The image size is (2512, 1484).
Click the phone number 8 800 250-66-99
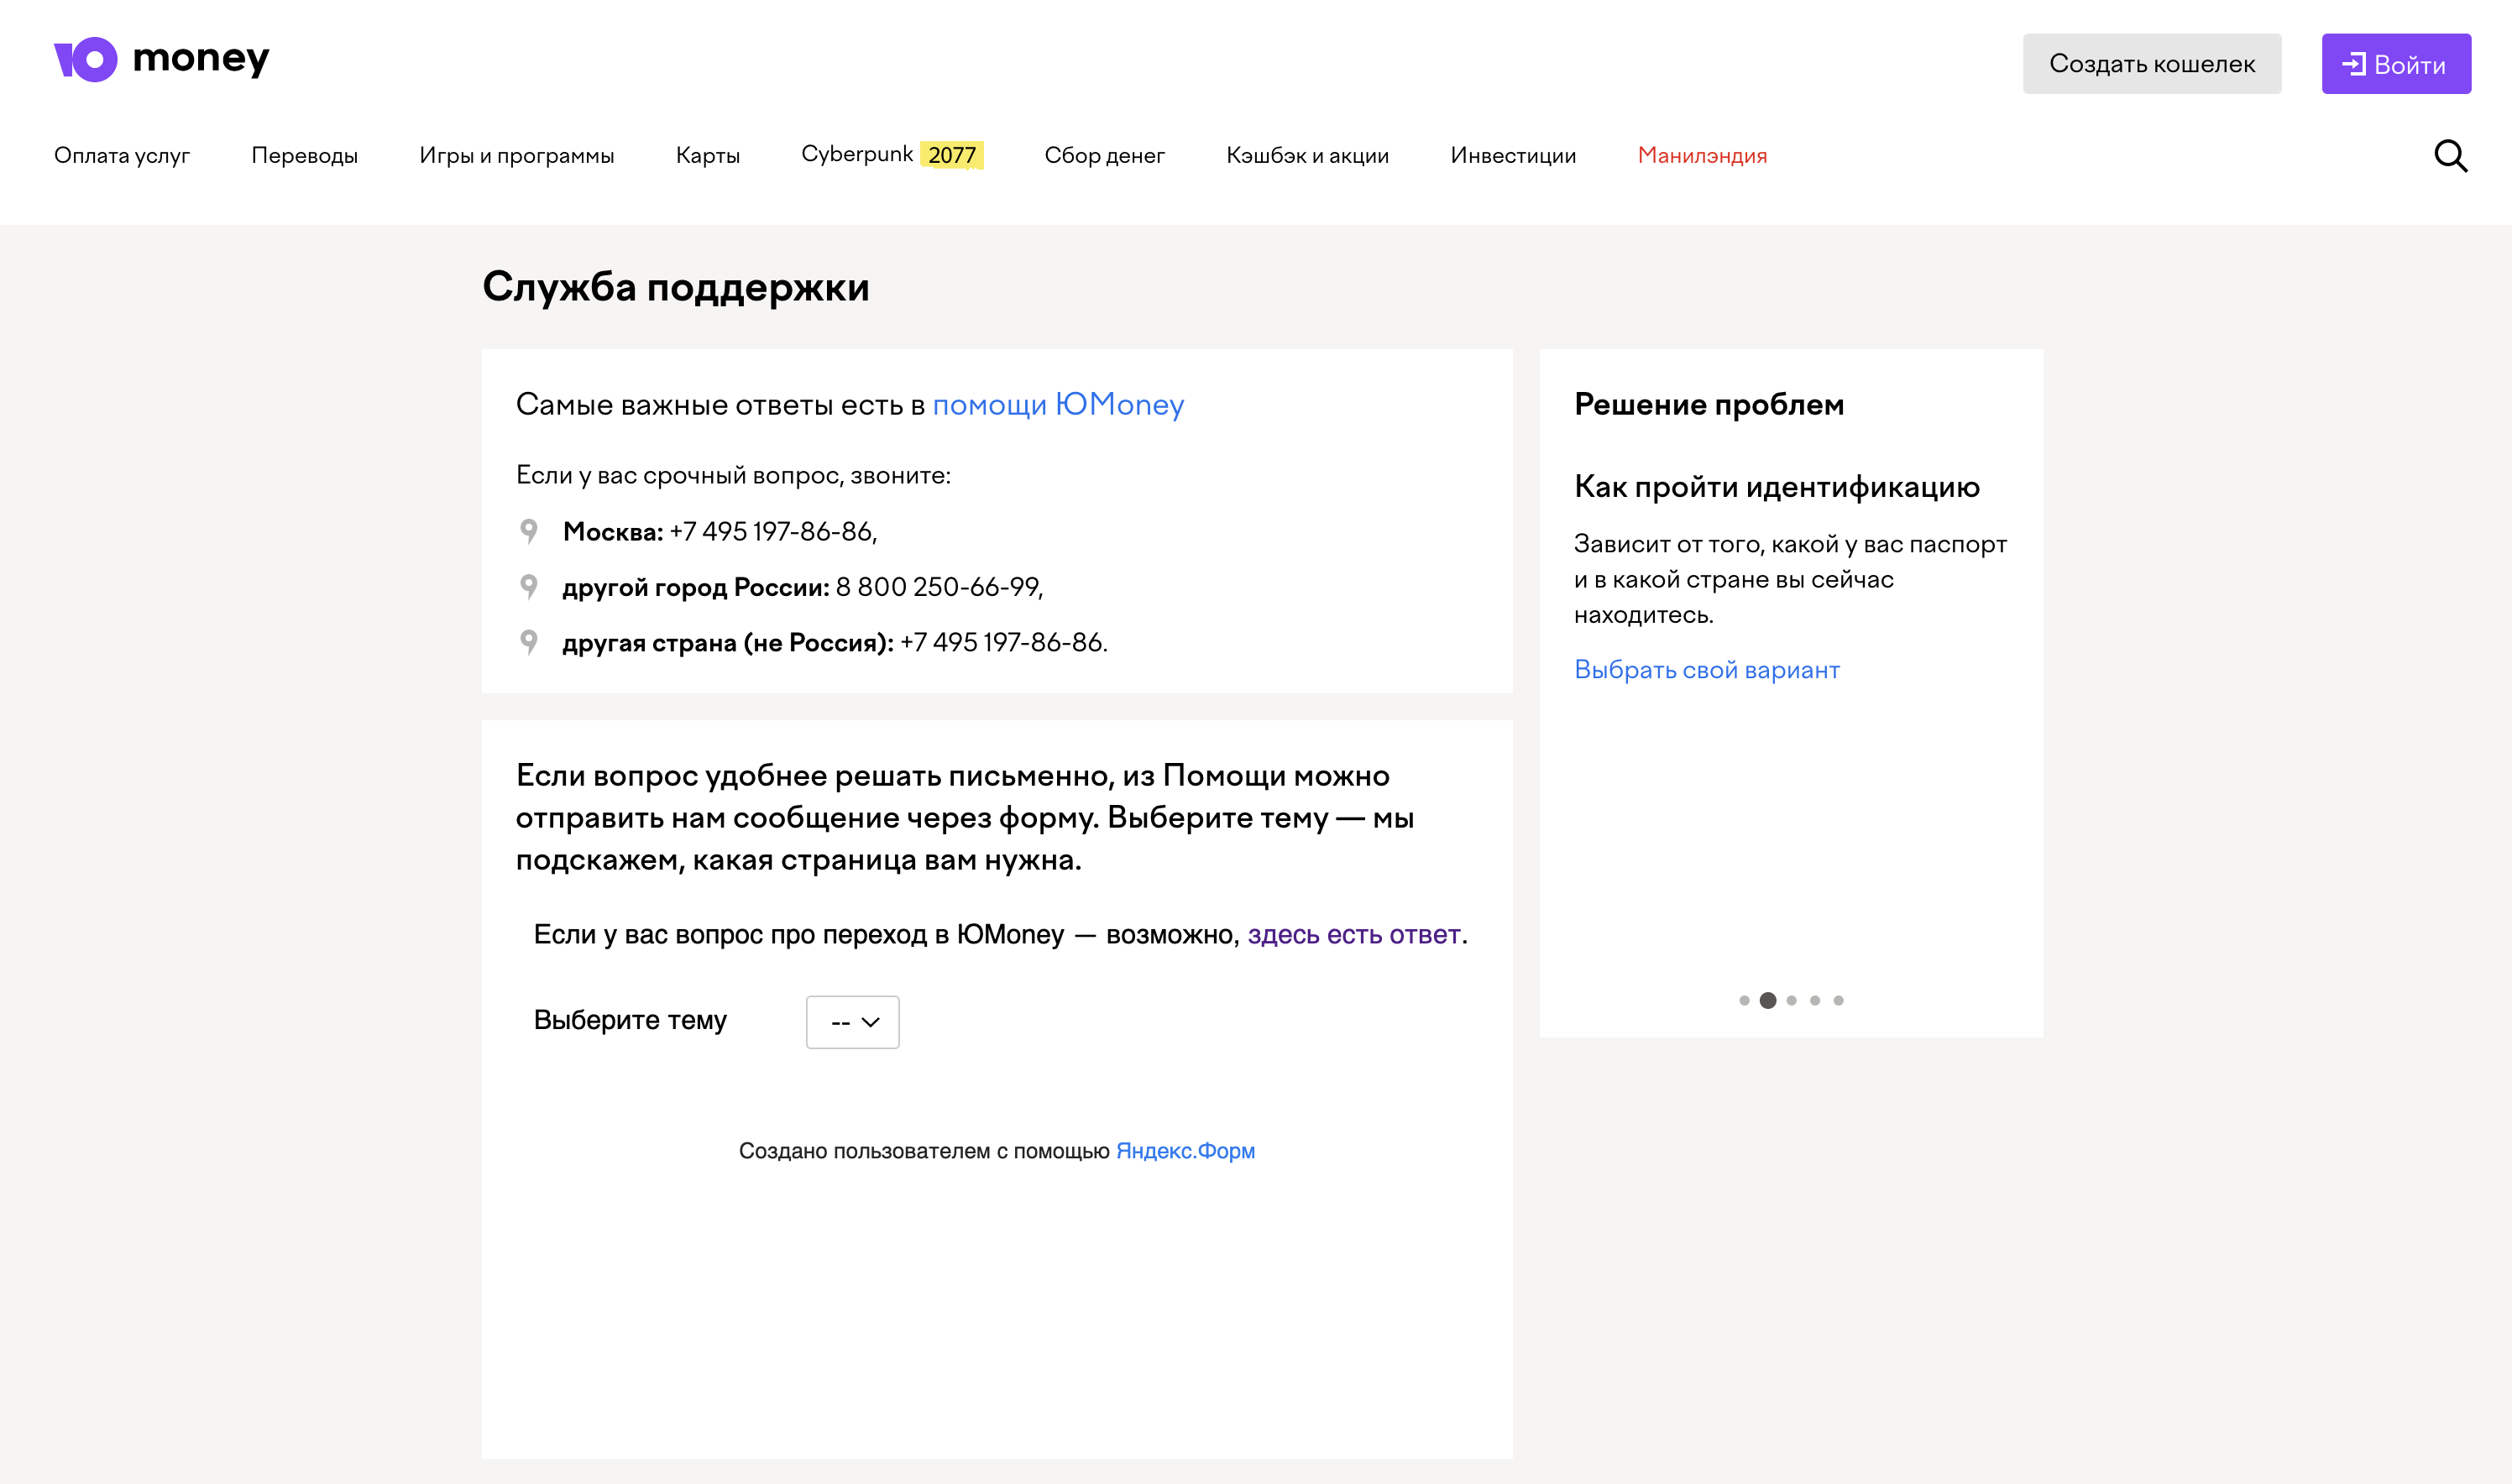(x=939, y=587)
